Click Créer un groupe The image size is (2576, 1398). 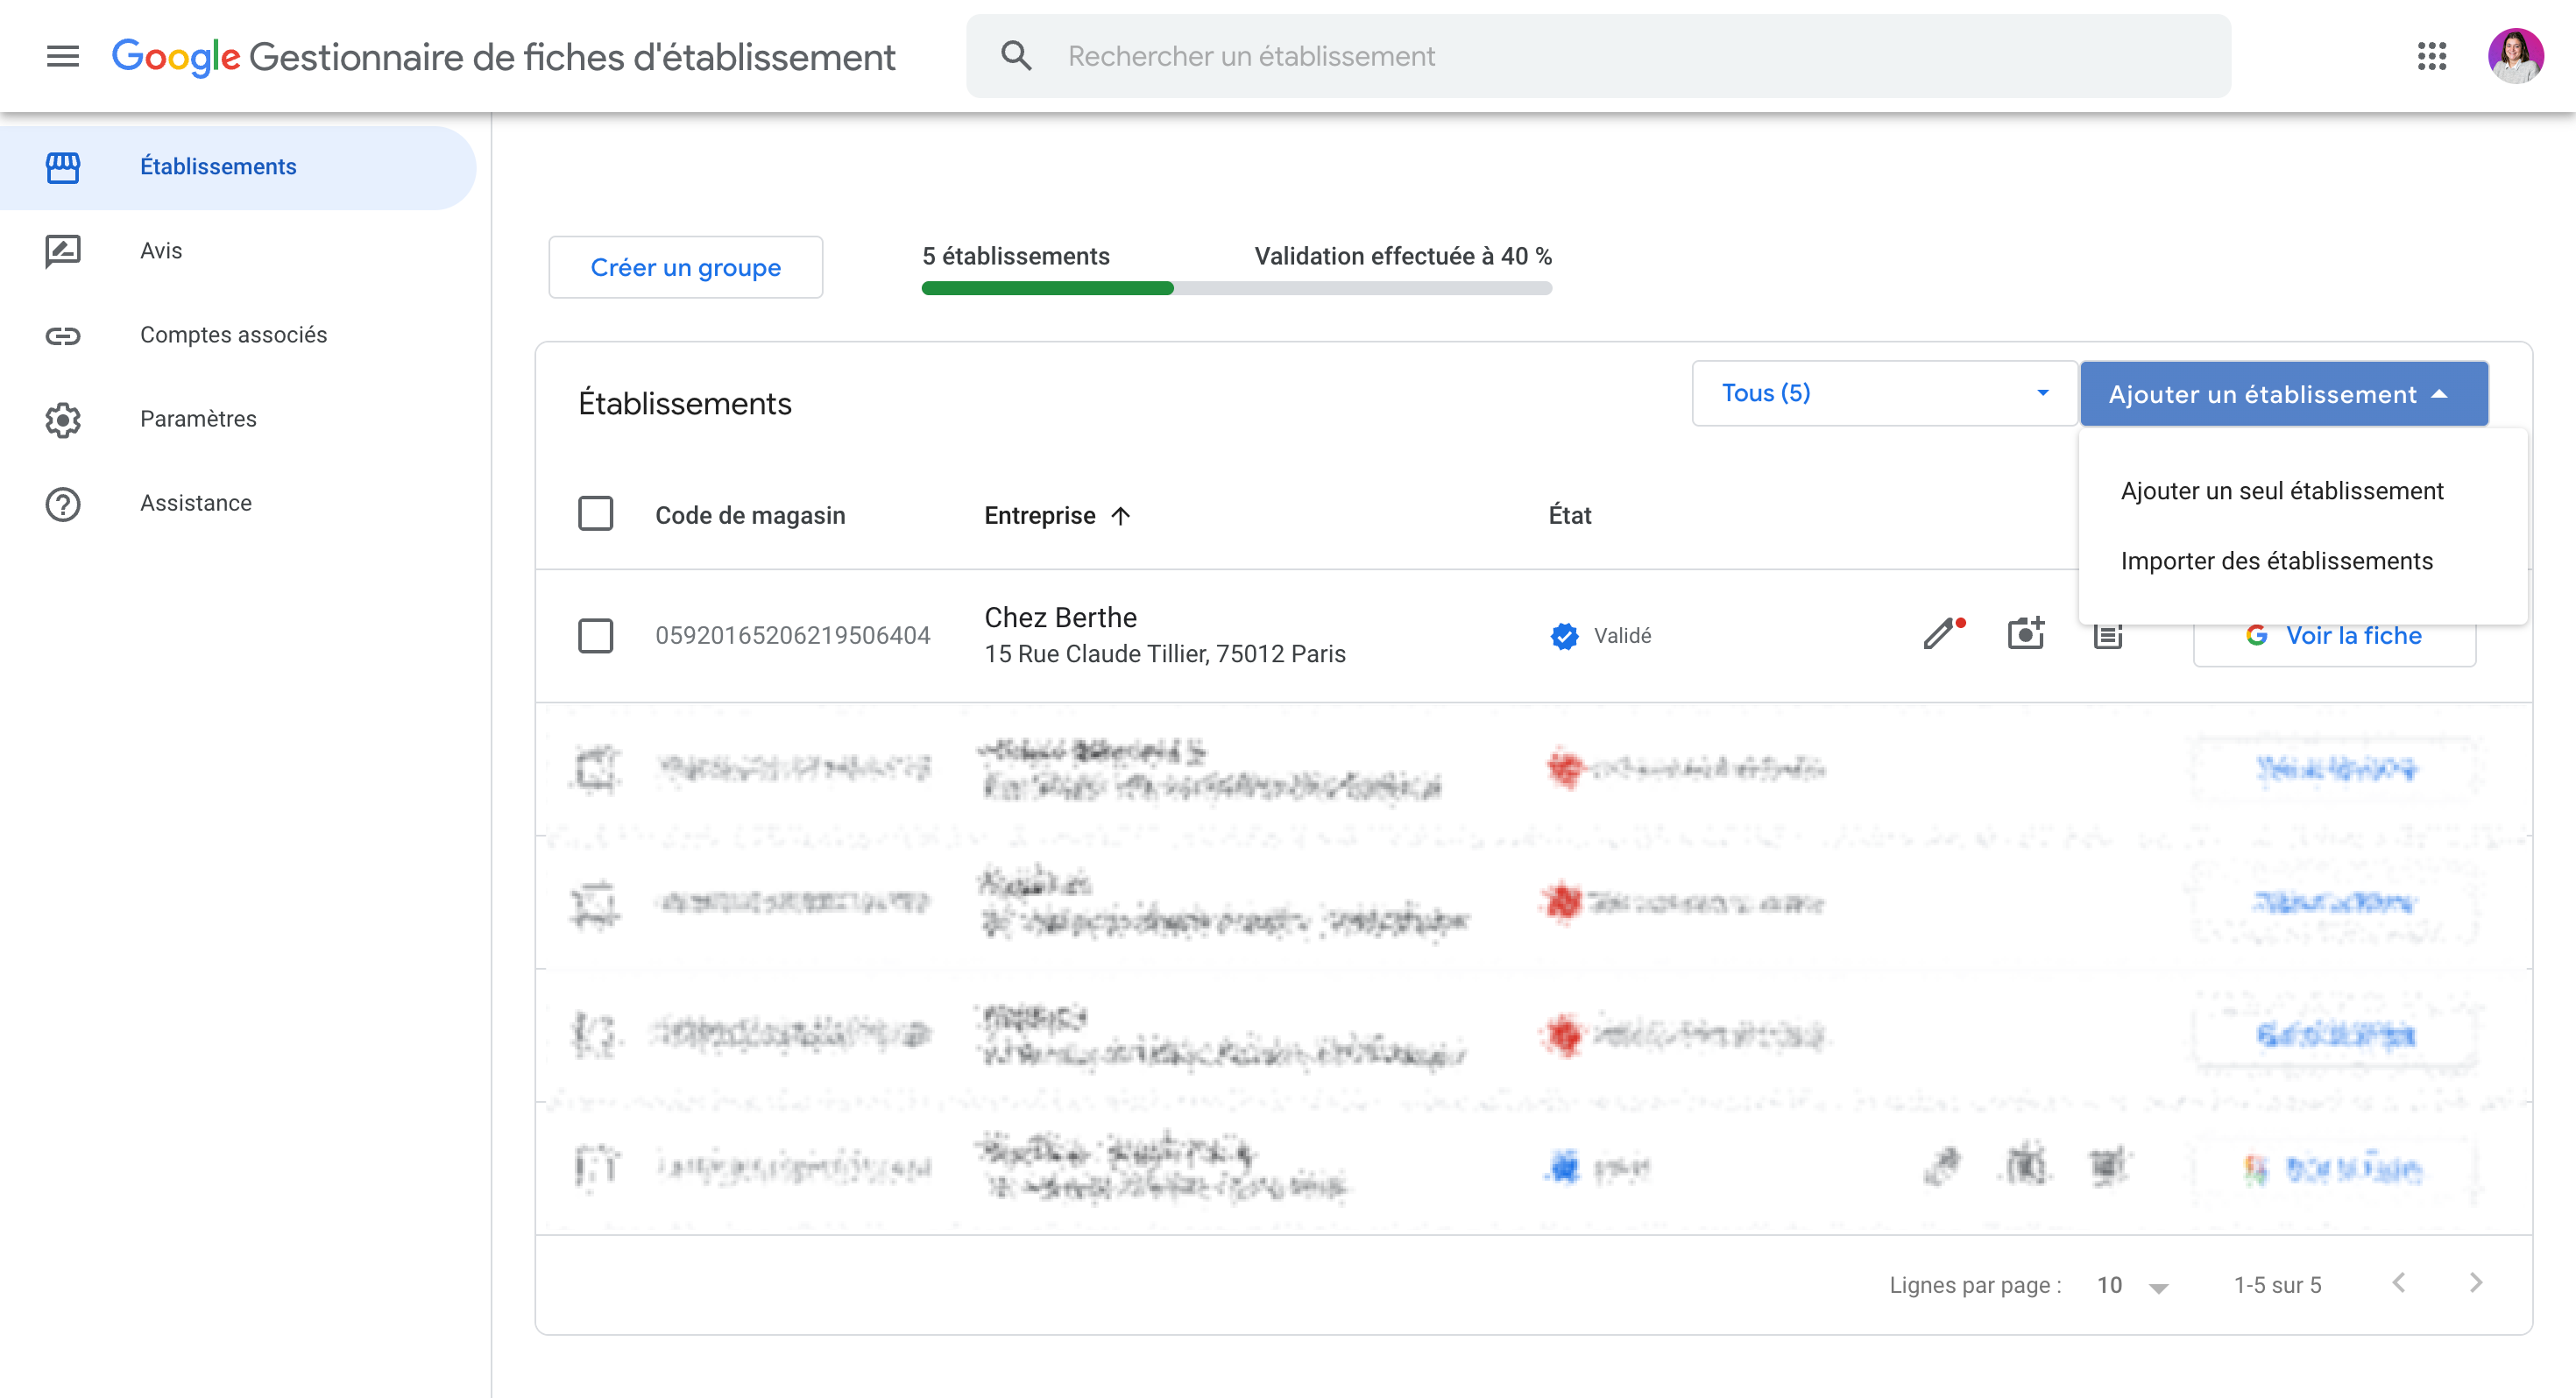click(x=686, y=267)
